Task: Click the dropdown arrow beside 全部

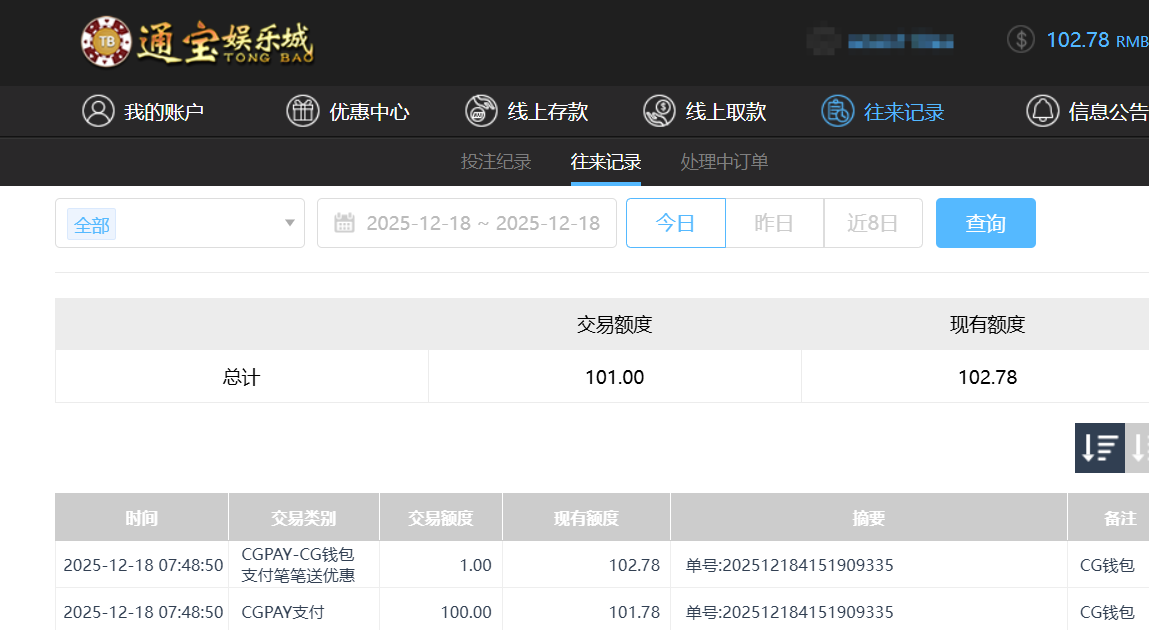Action: click(x=290, y=223)
